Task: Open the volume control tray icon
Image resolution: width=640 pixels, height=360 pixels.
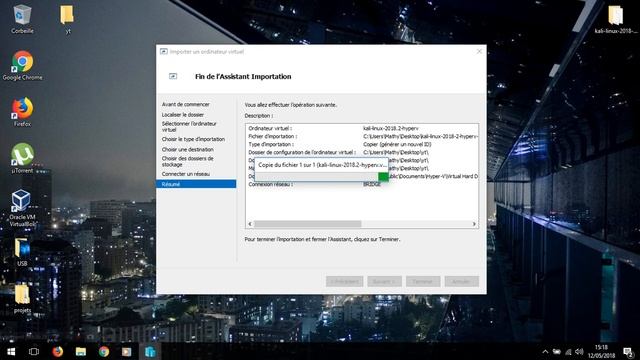Action: [579, 351]
